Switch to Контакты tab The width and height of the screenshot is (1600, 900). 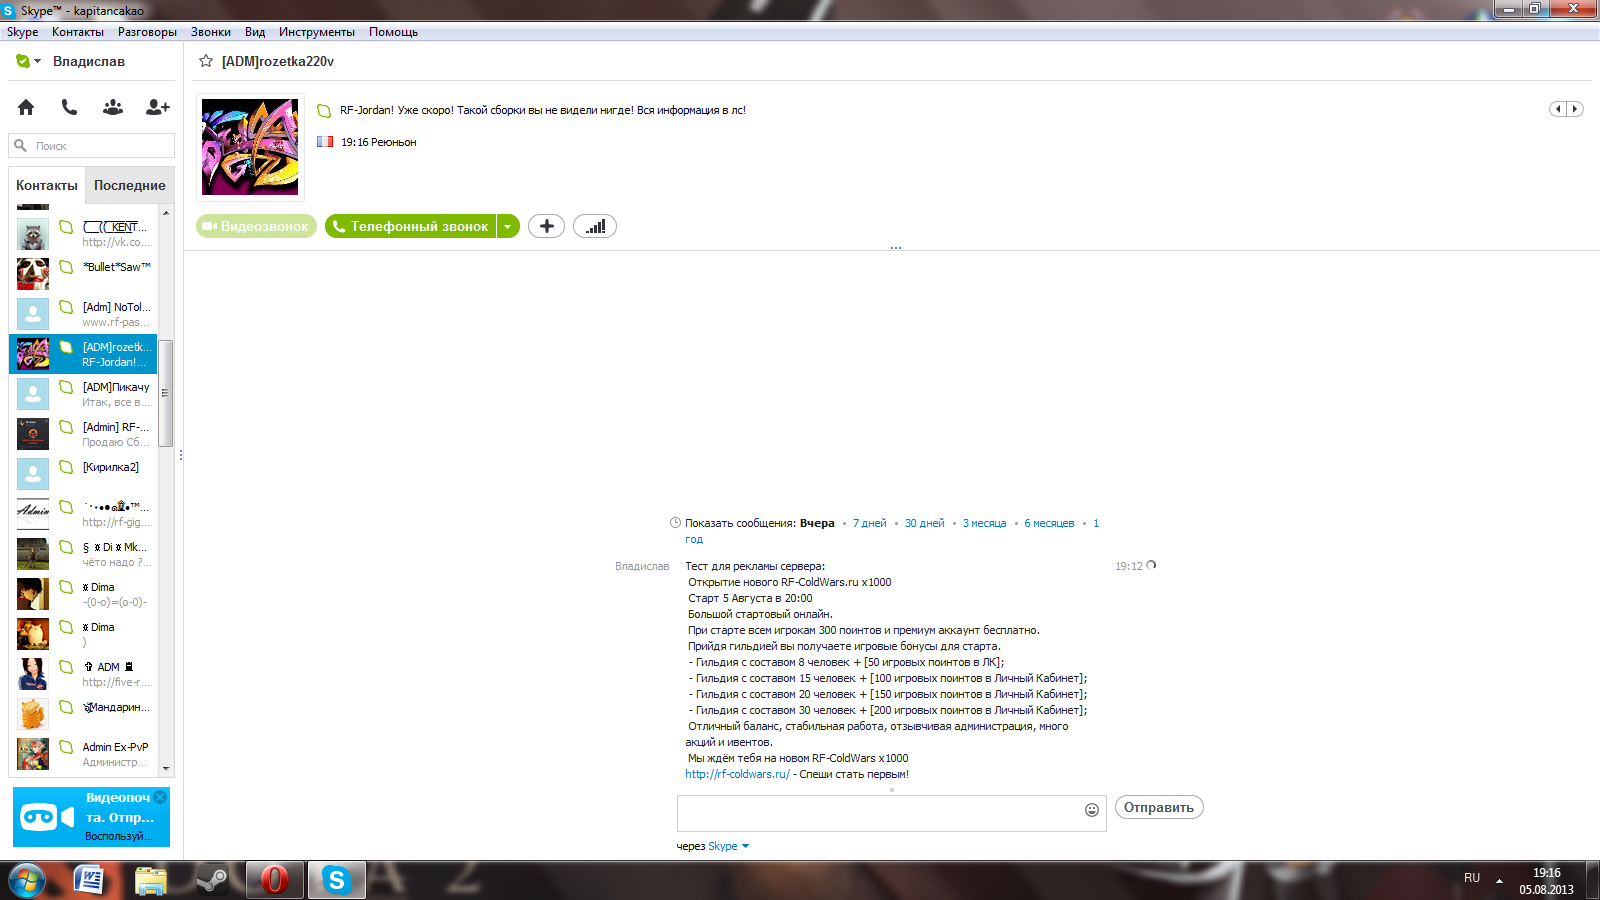coord(47,185)
